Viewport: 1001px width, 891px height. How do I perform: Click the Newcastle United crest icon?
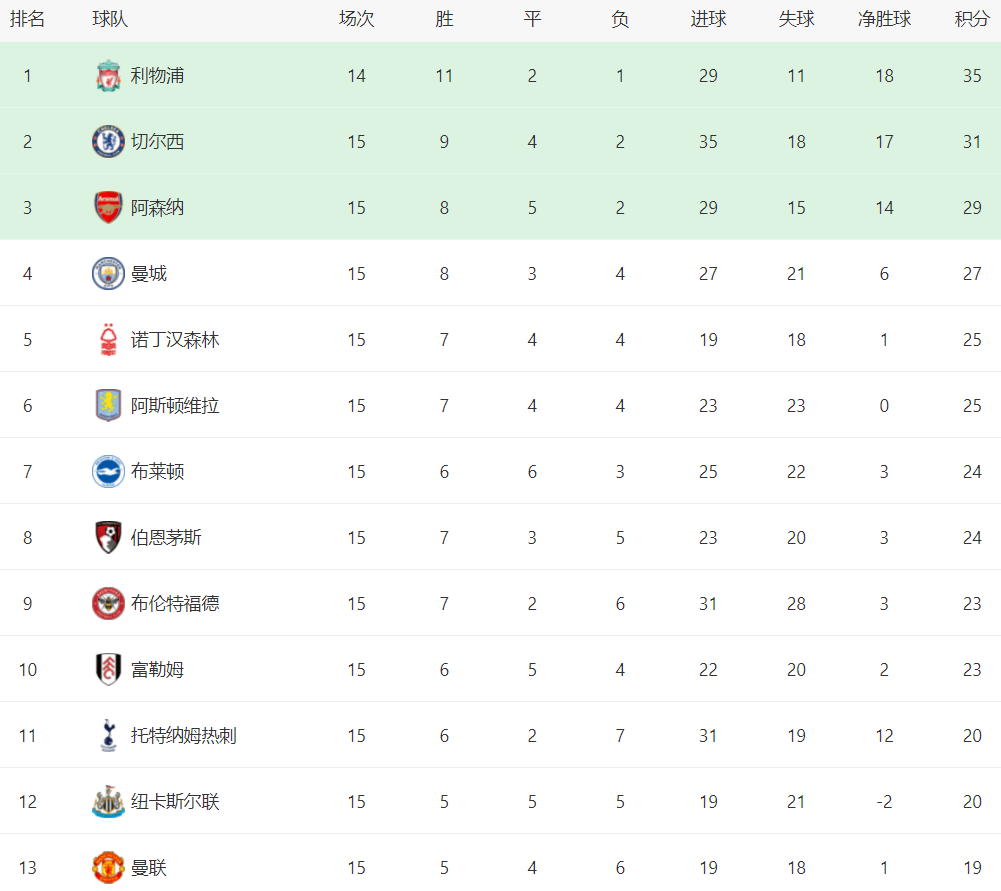point(109,801)
